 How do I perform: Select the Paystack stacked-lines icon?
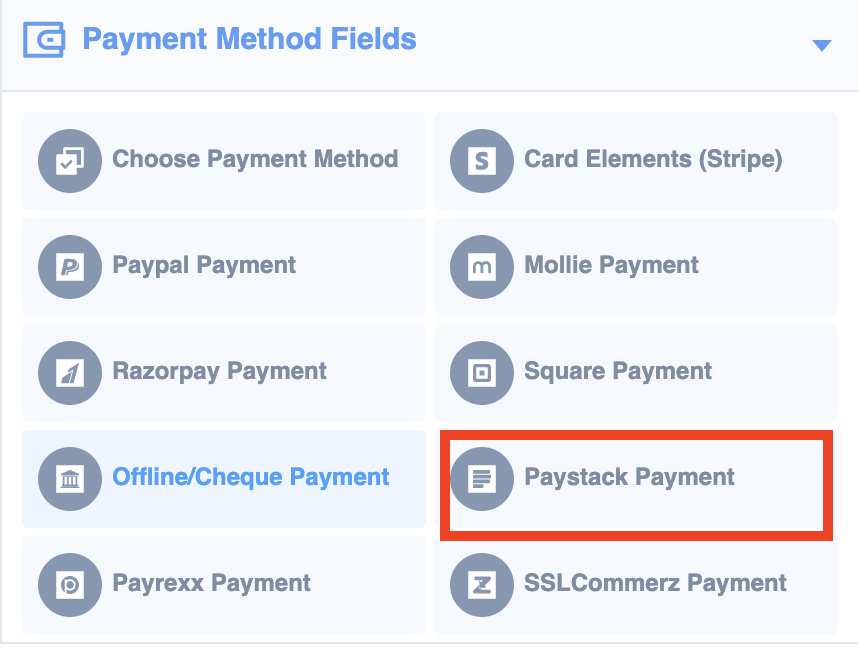pyautogui.click(x=482, y=479)
